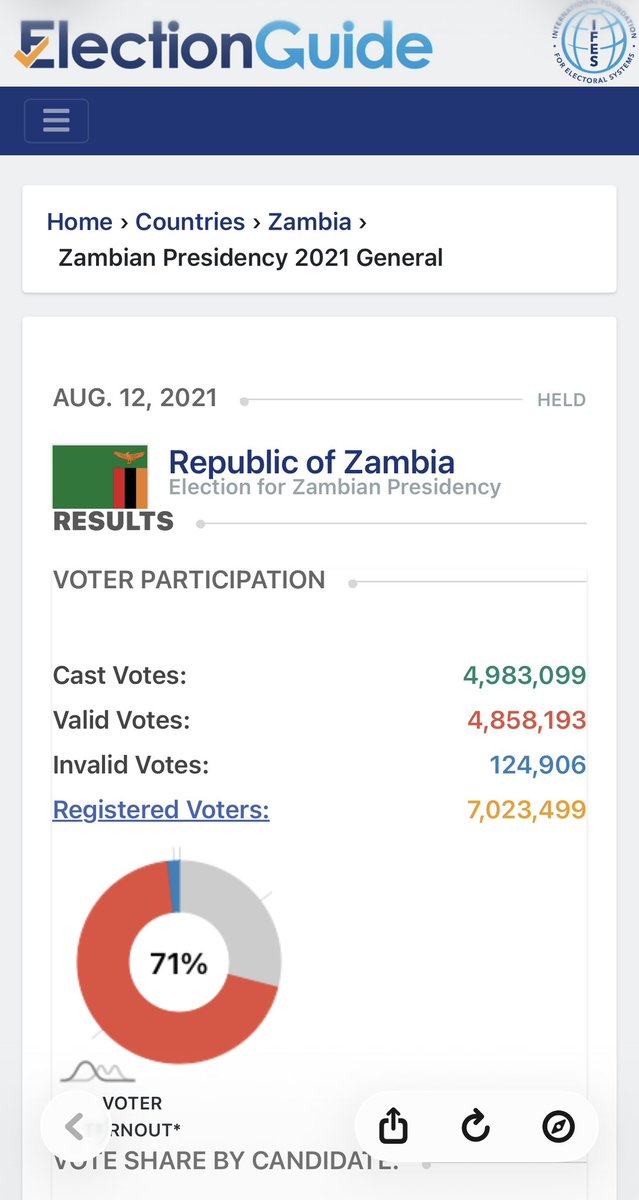Open the hamburger navigation menu
The image size is (639, 1200).
click(x=56, y=121)
